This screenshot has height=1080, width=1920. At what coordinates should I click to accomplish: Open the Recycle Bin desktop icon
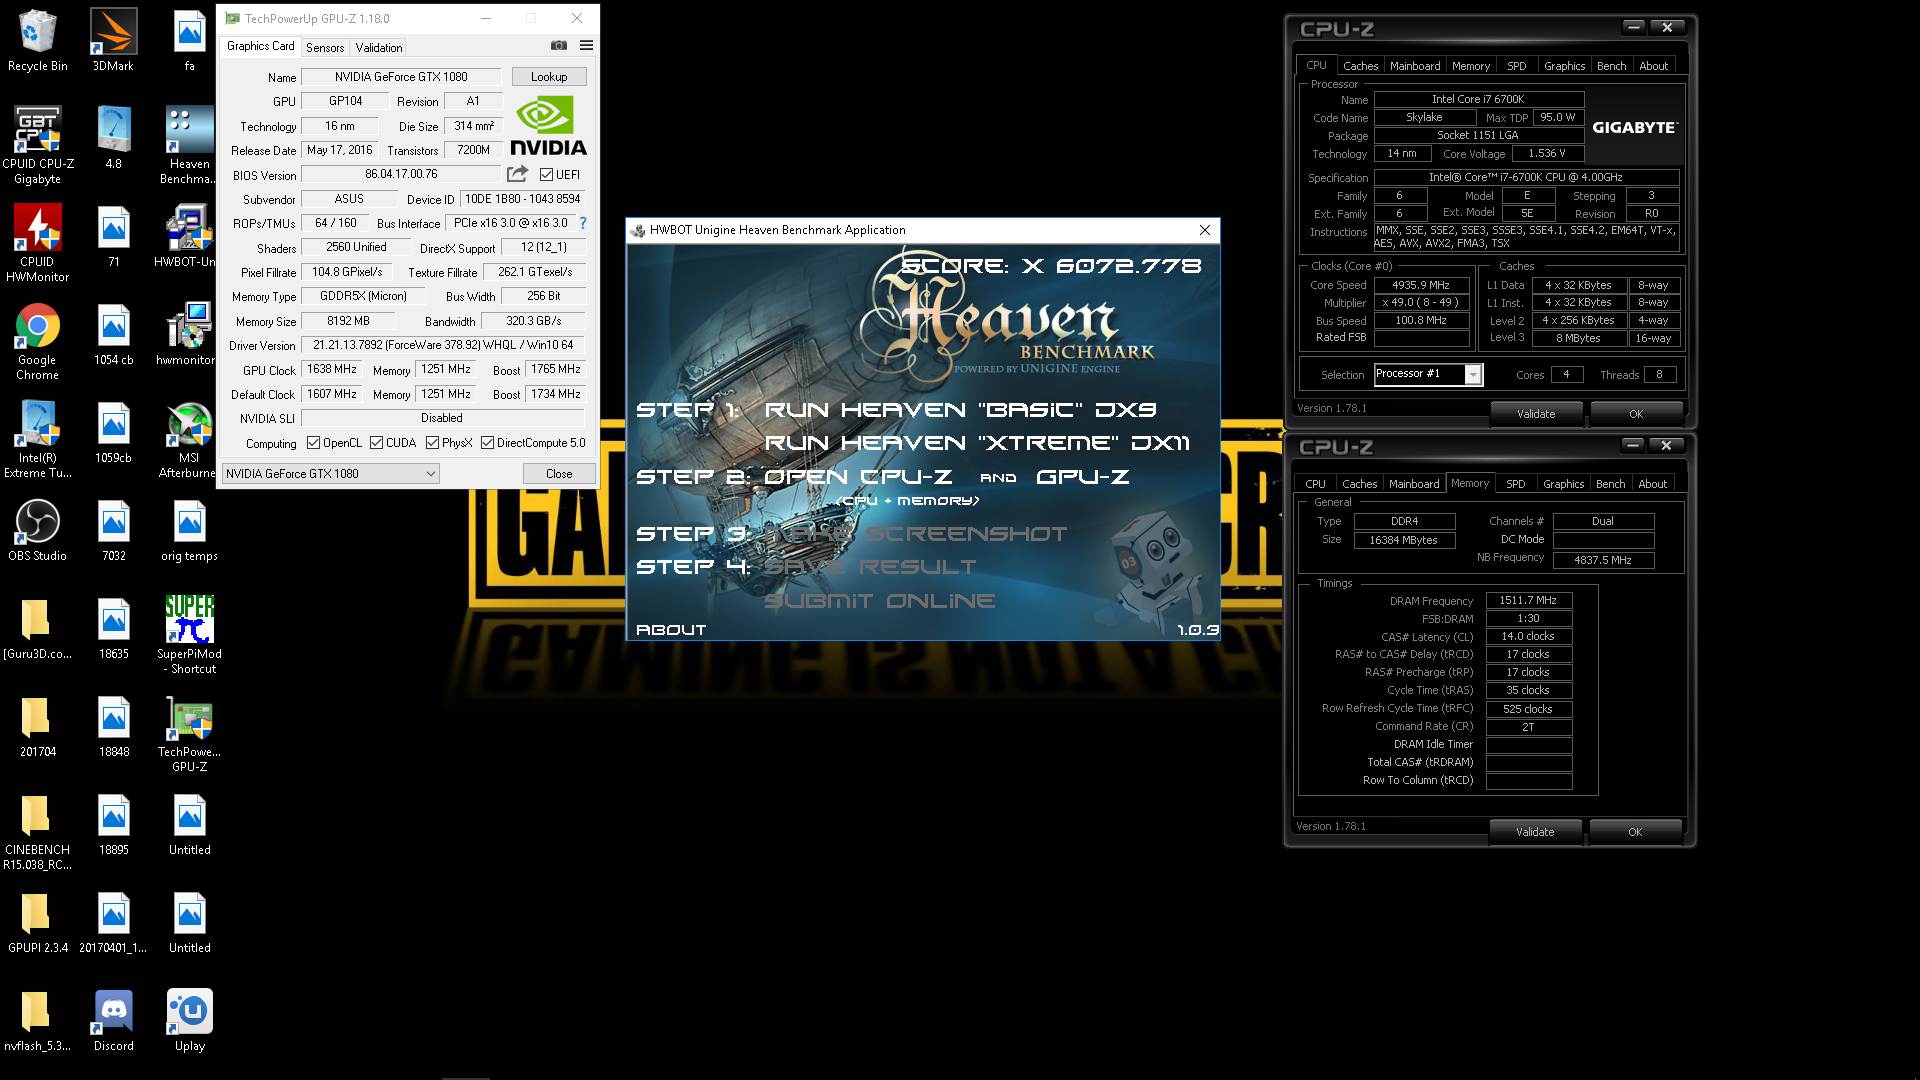[38, 40]
